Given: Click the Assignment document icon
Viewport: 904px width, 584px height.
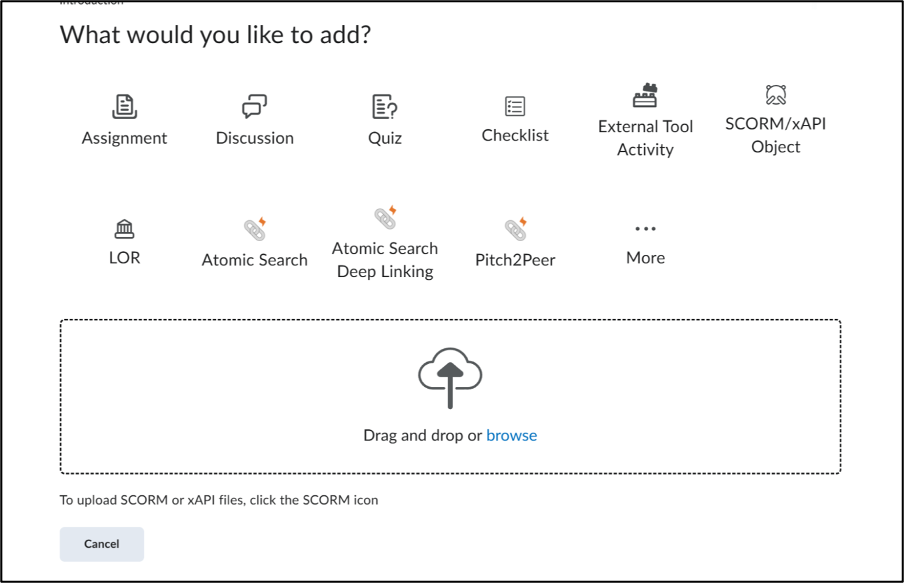Looking at the screenshot, I should point(124,106).
